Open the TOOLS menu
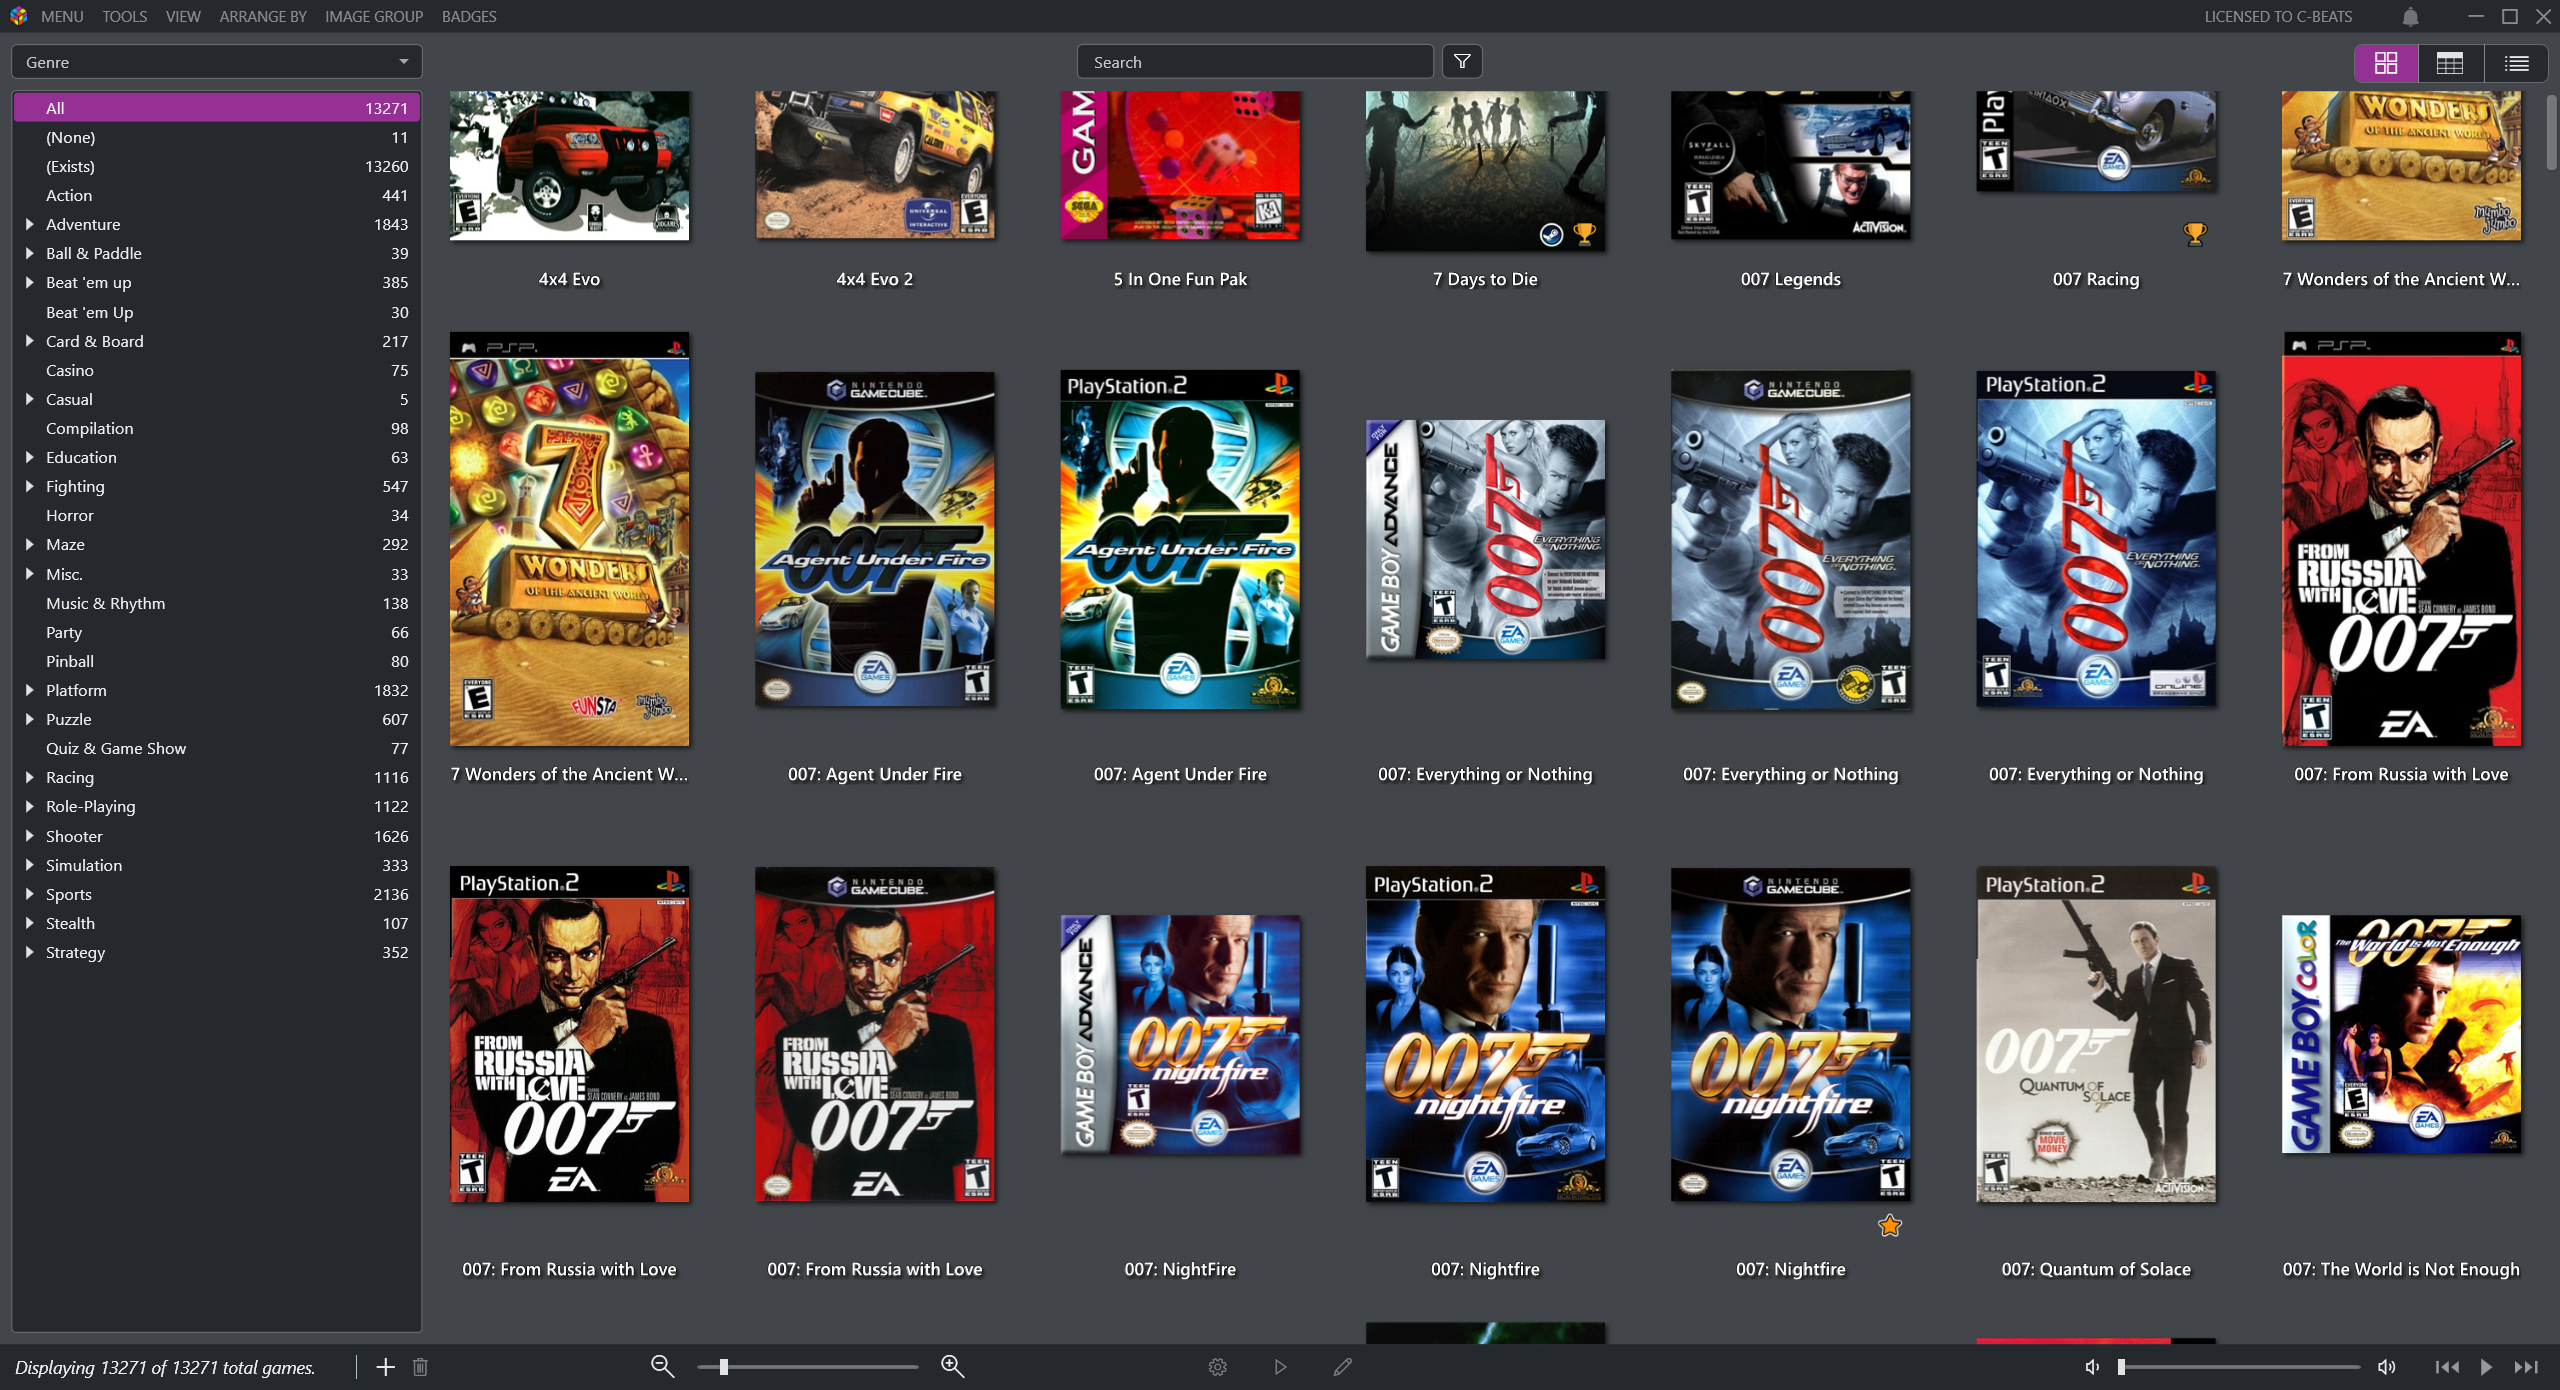Image resolution: width=2560 pixels, height=1390 pixels. point(124,17)
